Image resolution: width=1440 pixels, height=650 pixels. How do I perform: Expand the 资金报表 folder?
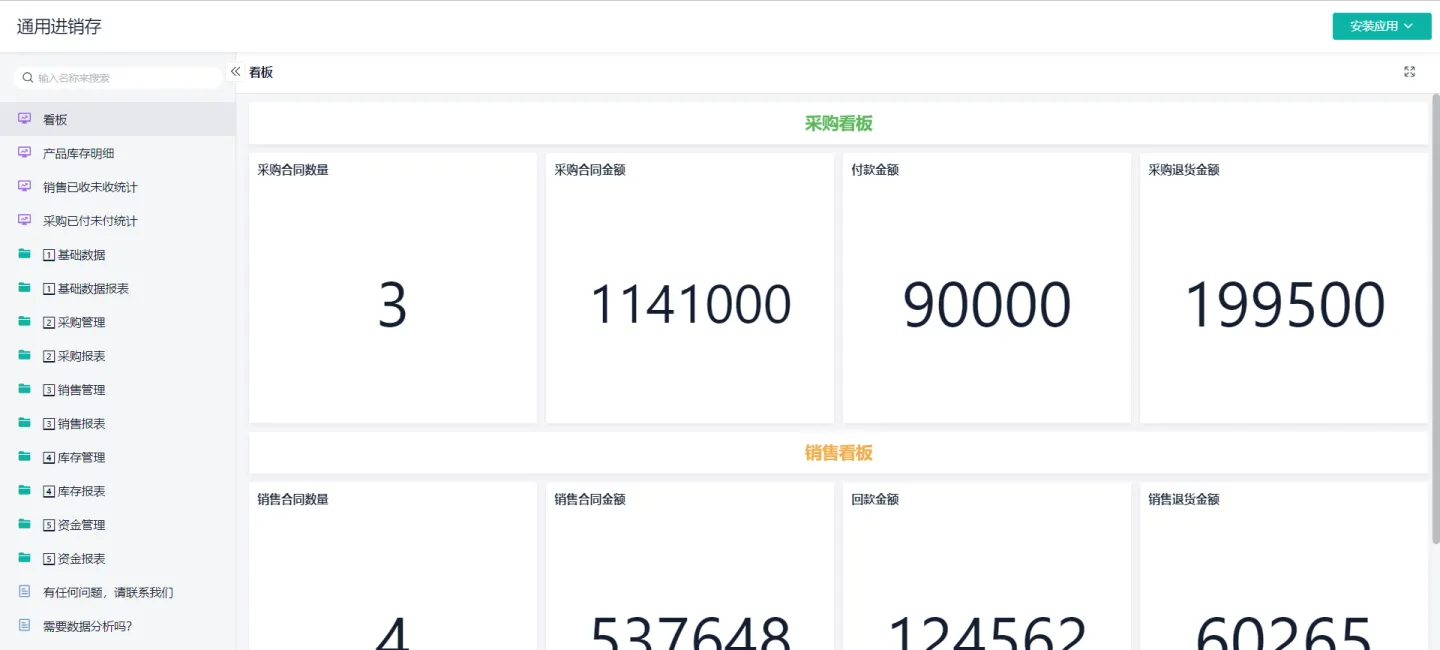coord(118,558)
